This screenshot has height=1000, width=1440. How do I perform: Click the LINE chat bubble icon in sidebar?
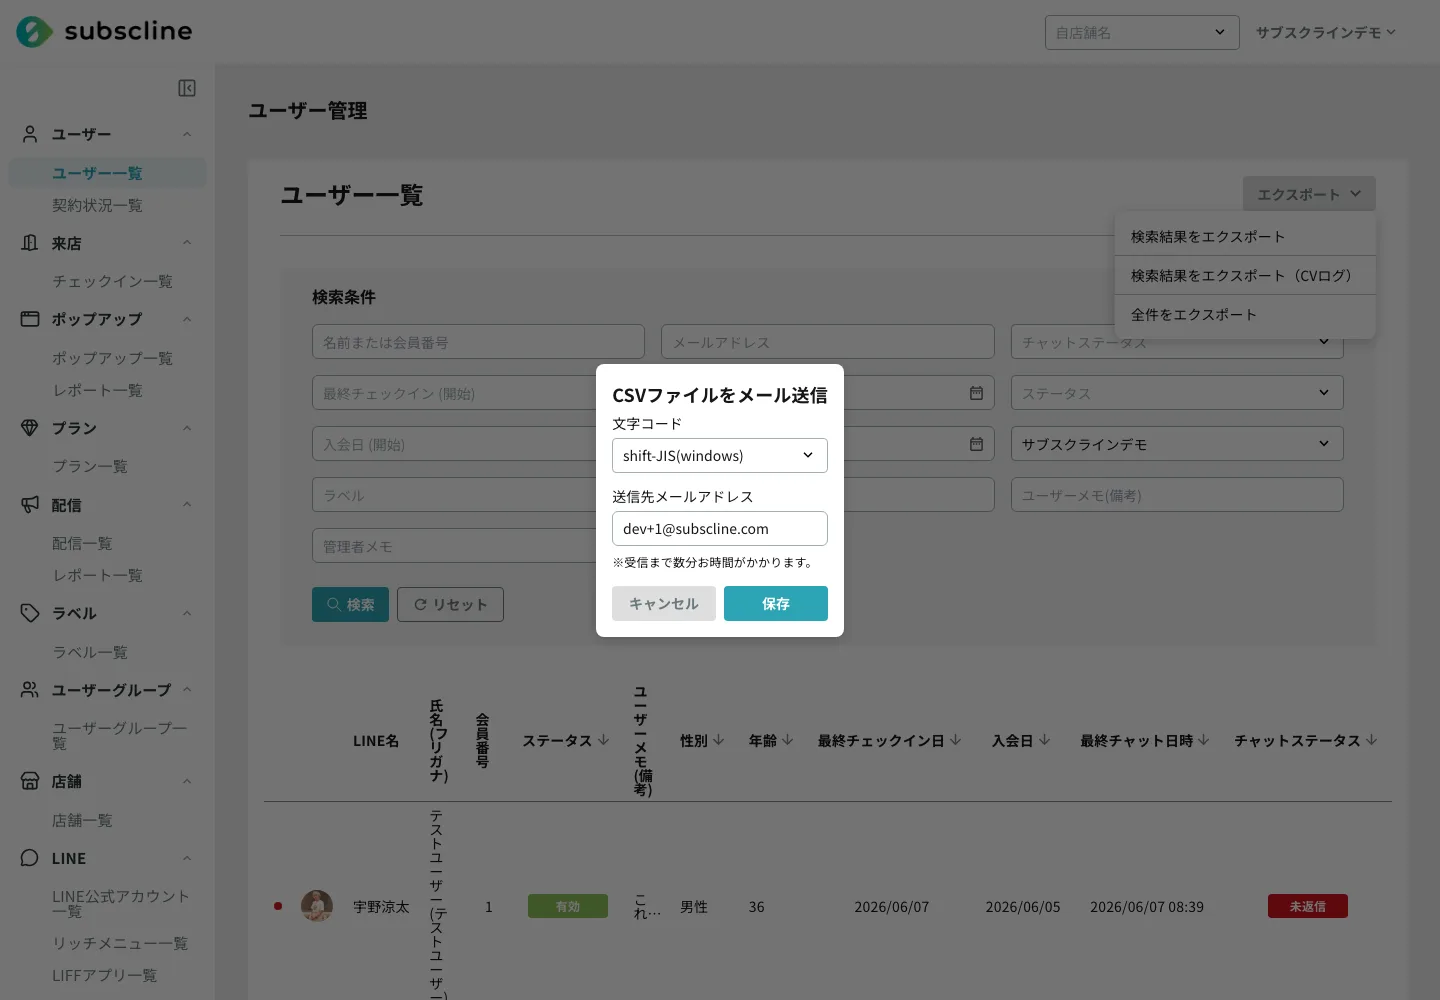click(x=30, y=858)
